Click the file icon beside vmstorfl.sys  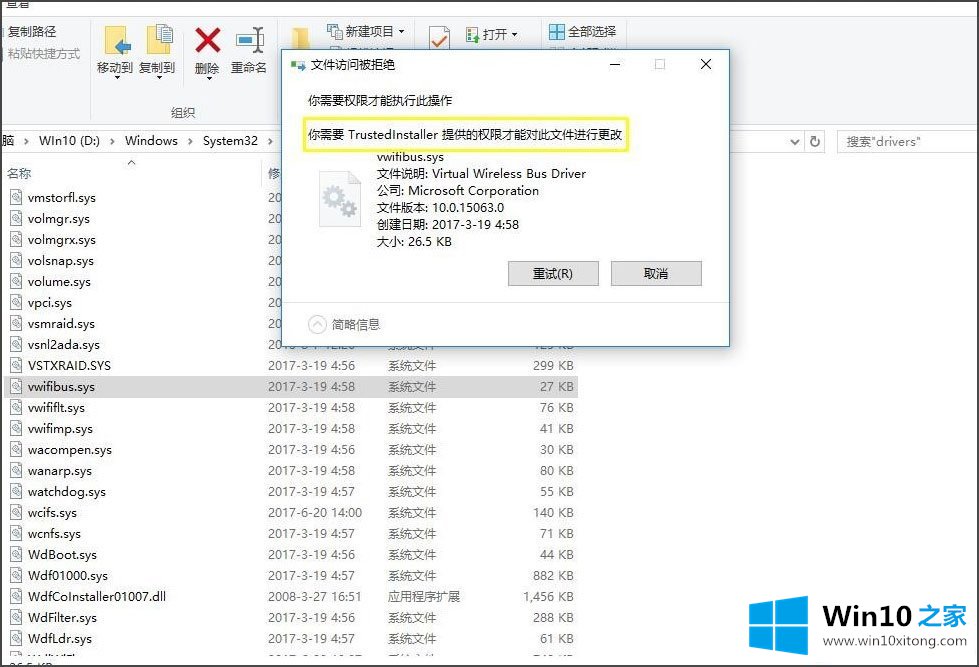(16, 197)
